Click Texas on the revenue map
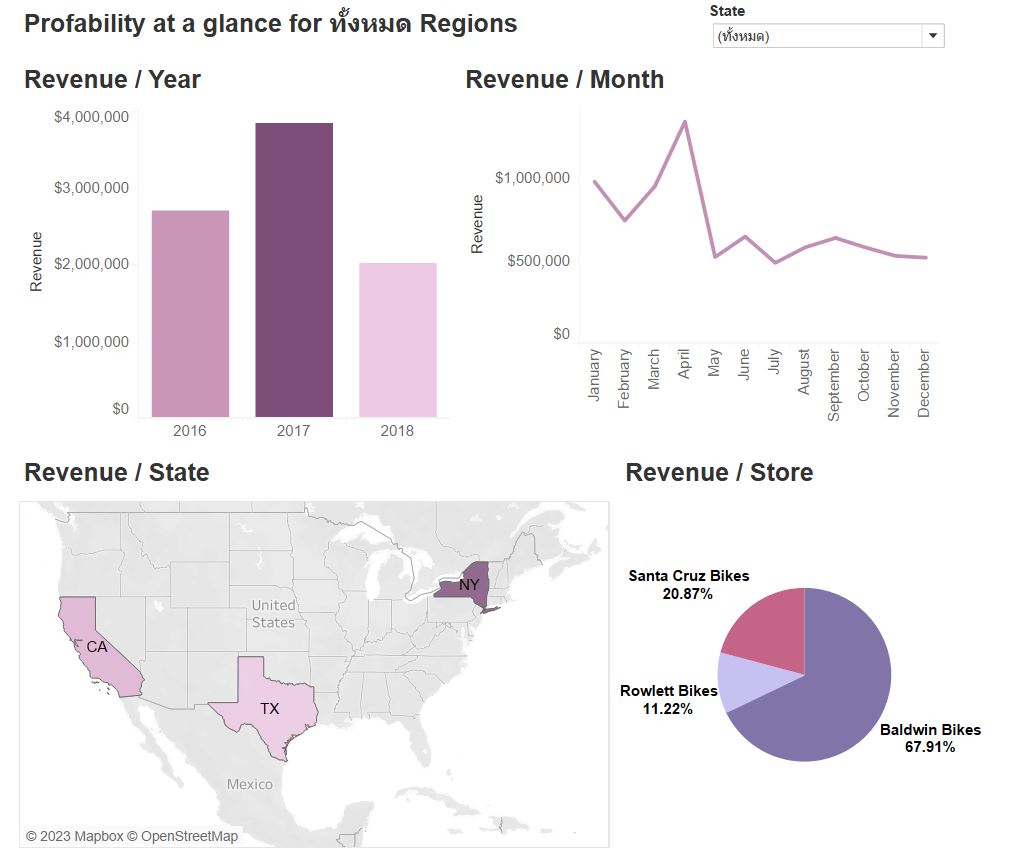Viewport: 1028px width, 854px height. point(266,705)
